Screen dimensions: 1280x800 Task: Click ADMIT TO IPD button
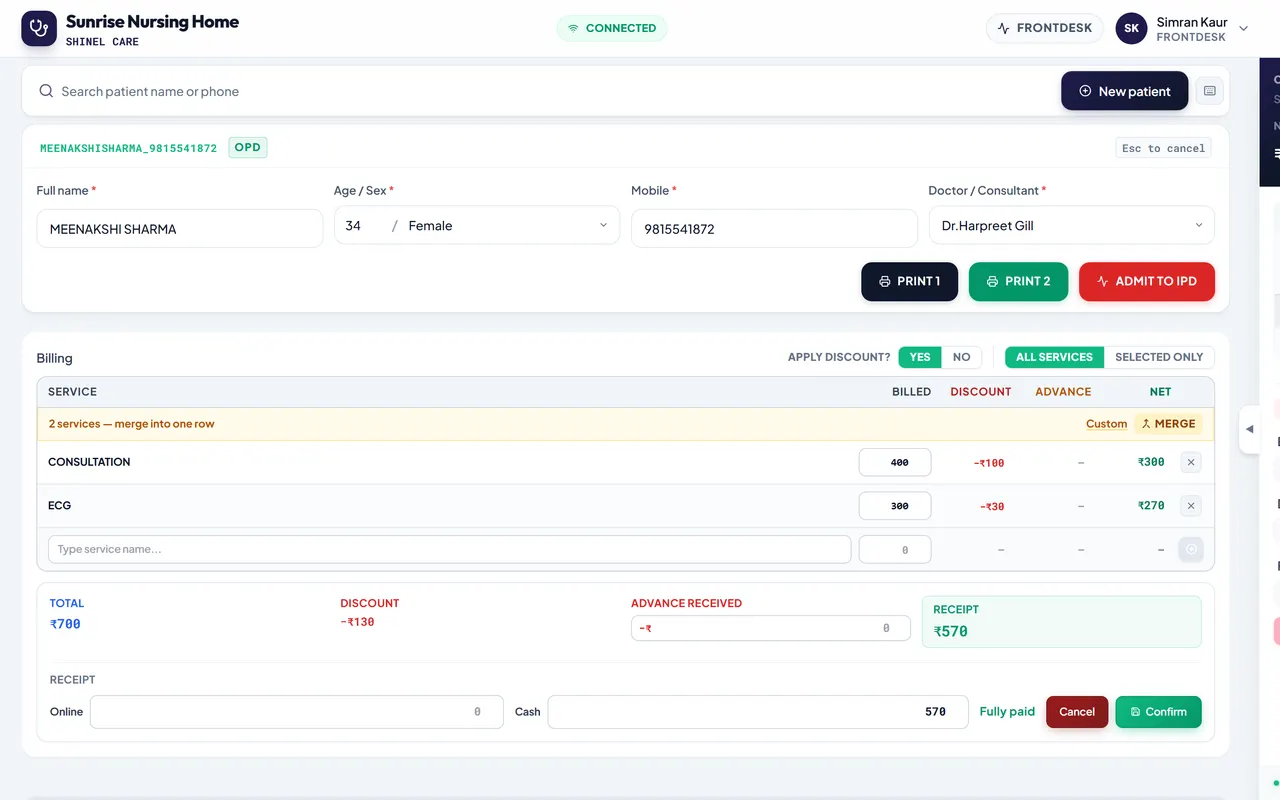[x=1147, y=282]
